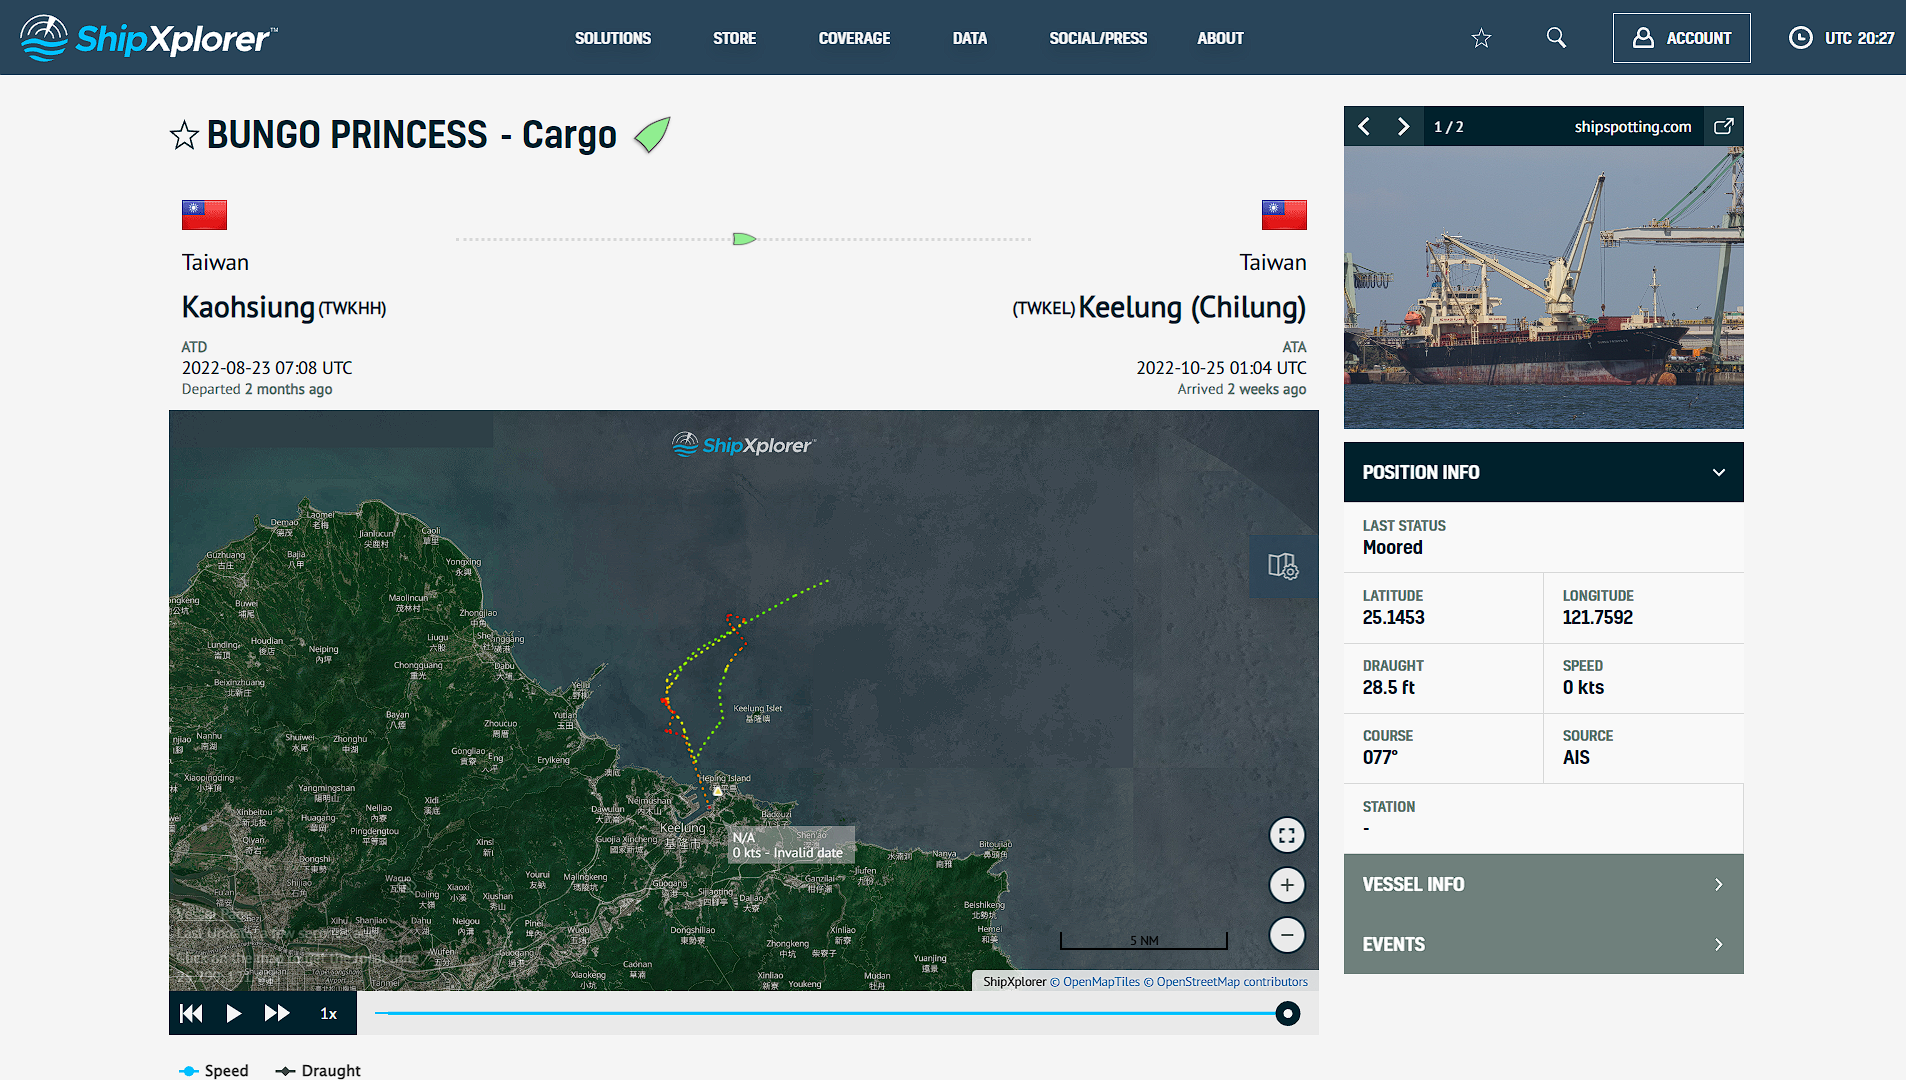Viewport: 1906px width, 1080px height.
Task: Click the favorite star beside BUNGO PRINCESS
Action: (x=184, y=135)
